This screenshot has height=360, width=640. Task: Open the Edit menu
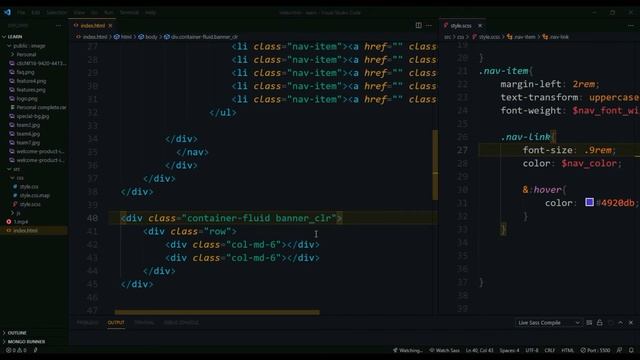(x=36, y=13)
